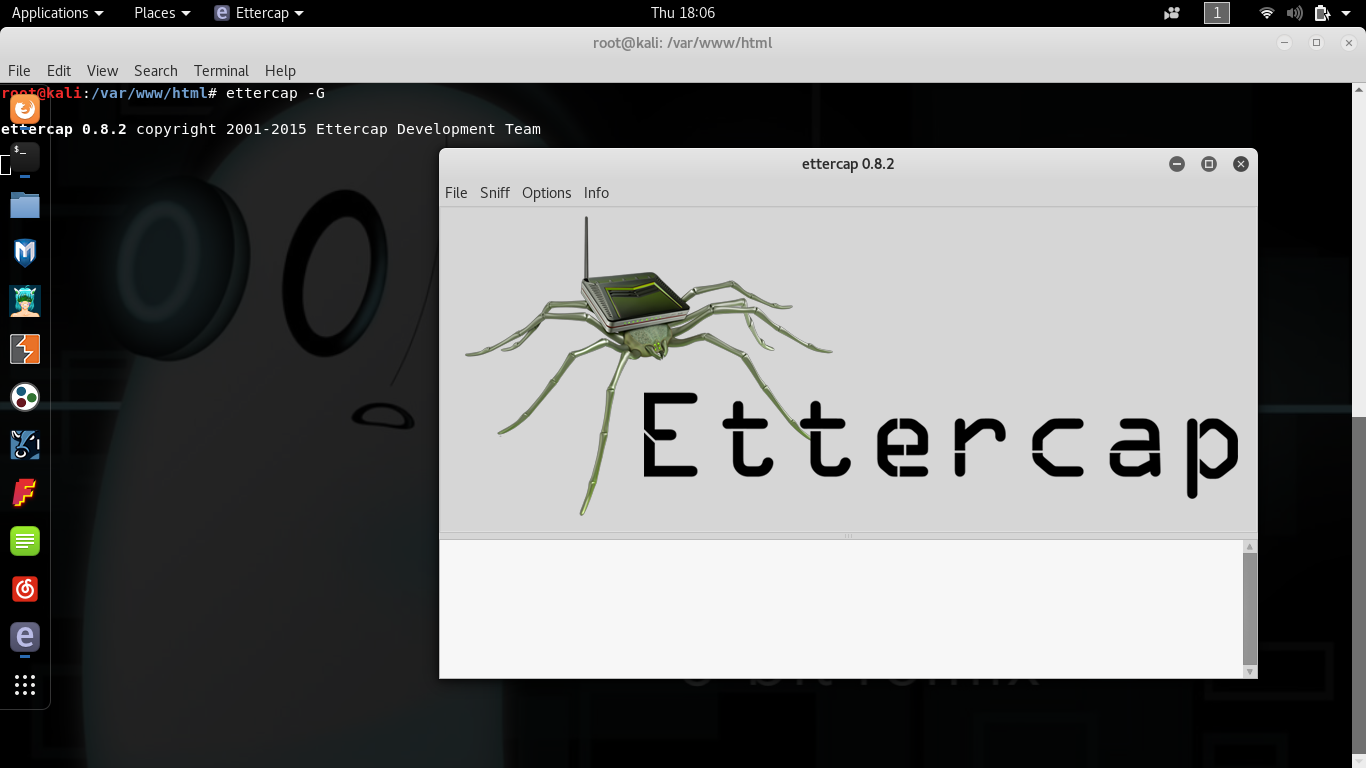This screenshot has height=768, width=1366.
Task: Open the Options menu in Ettercap
Action: pos(546,193)
